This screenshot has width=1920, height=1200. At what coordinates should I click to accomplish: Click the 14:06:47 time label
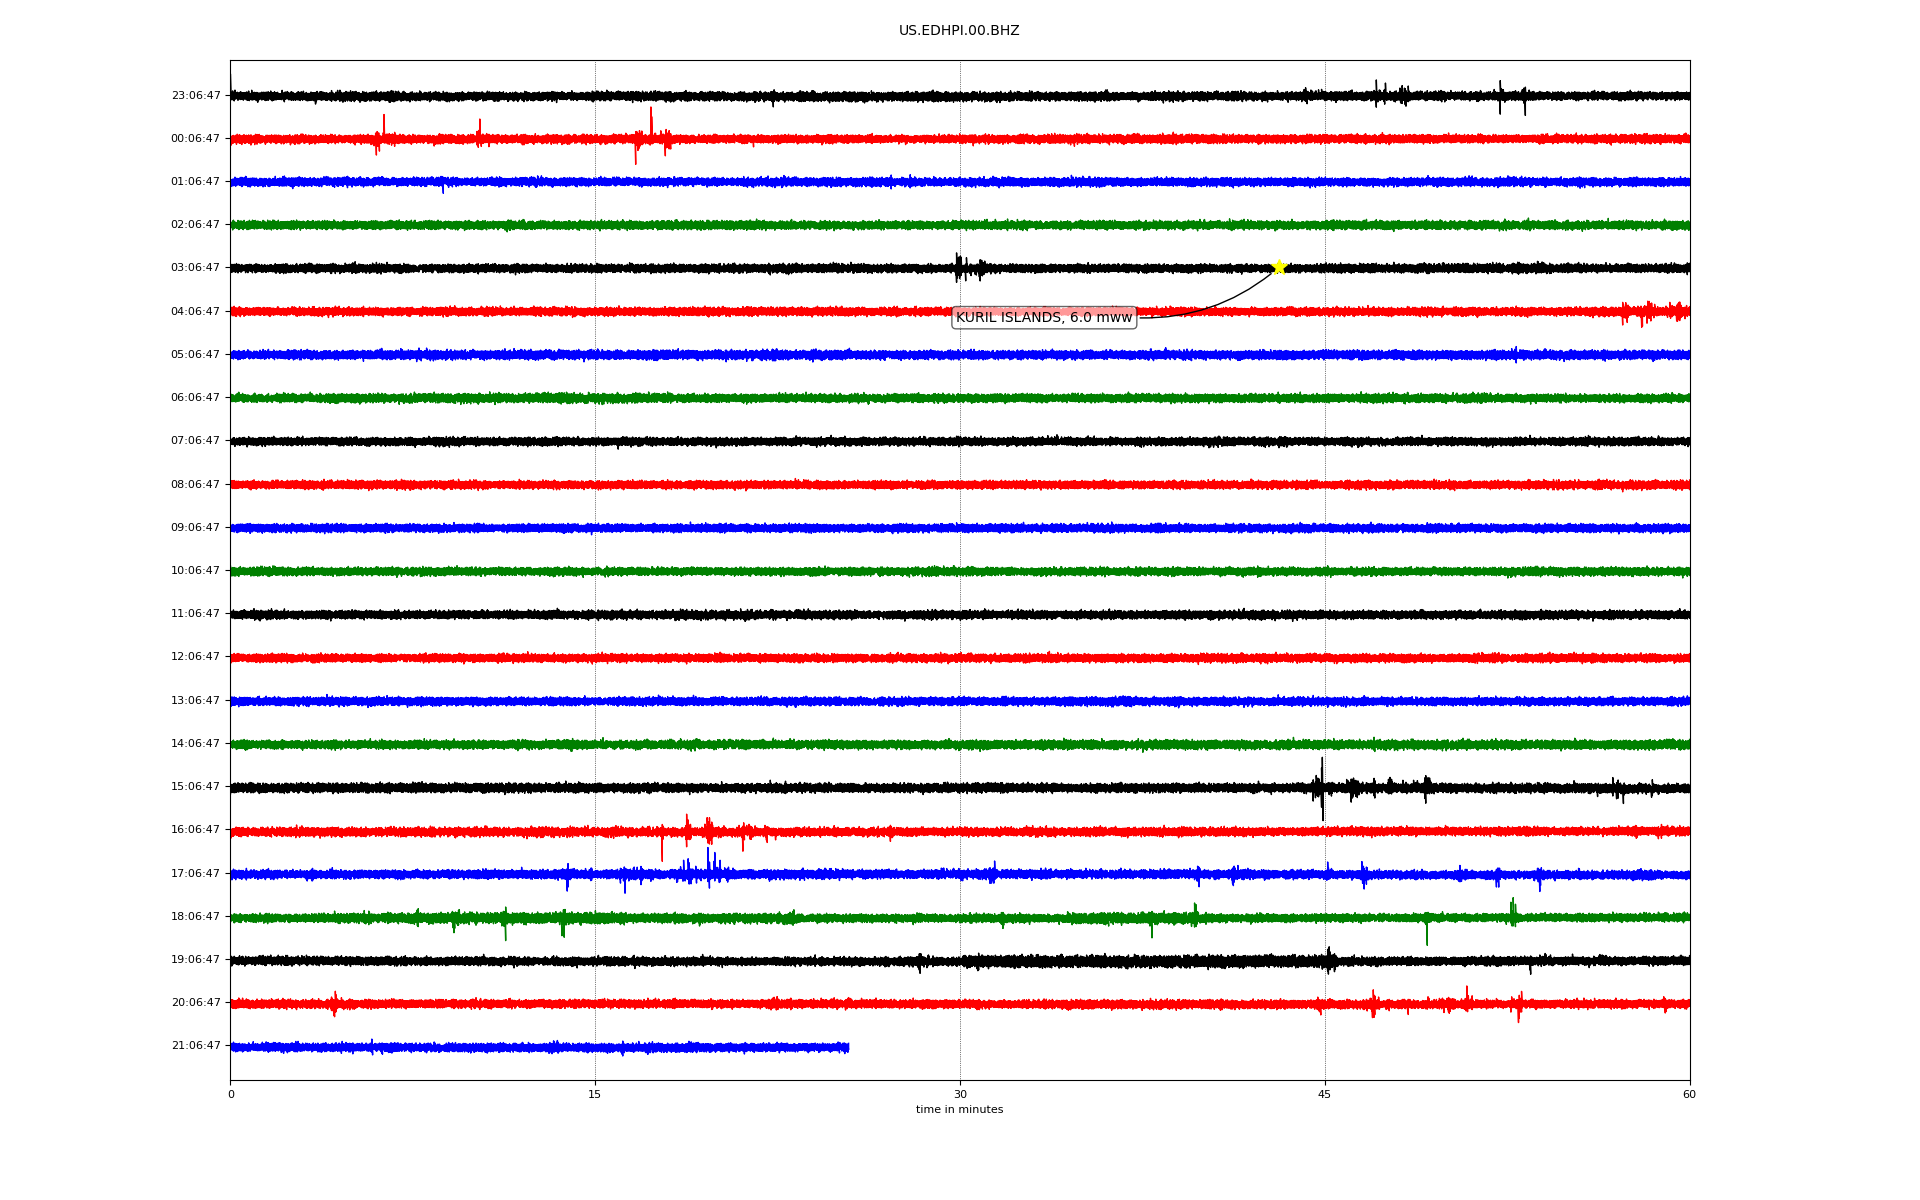(196, 744)
